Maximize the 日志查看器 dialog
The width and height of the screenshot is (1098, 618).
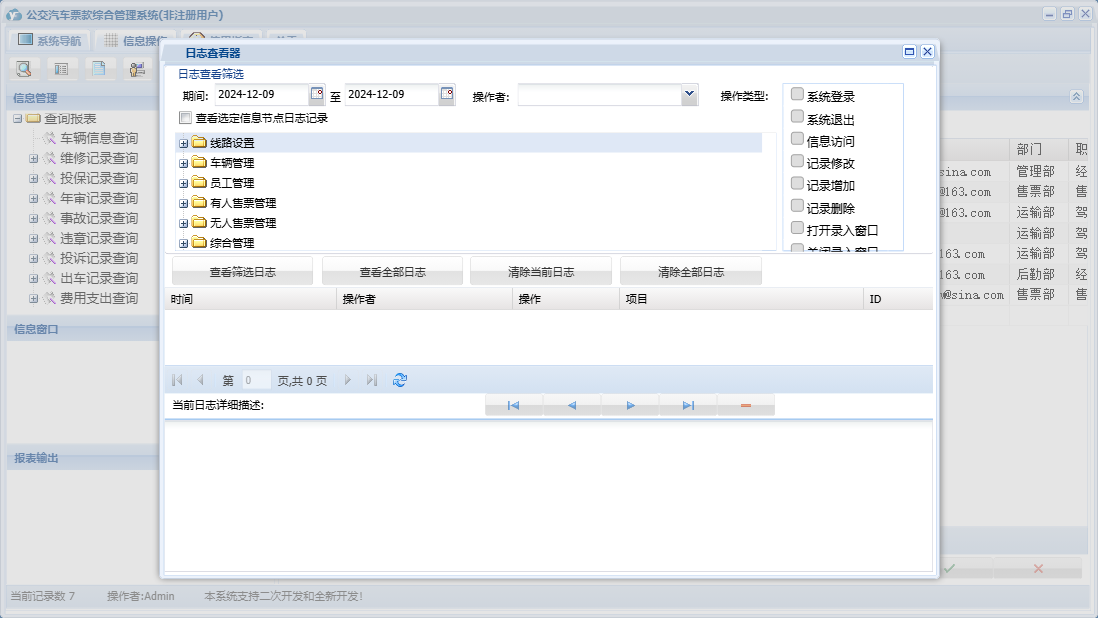(x=910, y=52)
